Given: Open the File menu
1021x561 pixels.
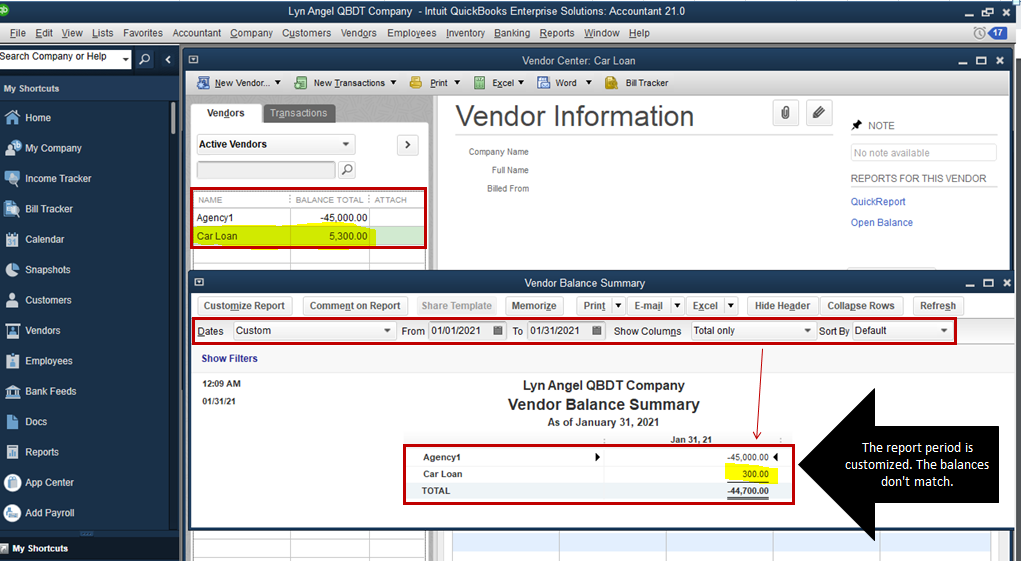Looking at the screenshot, I should pyautogui.click(x=18, y=33).
